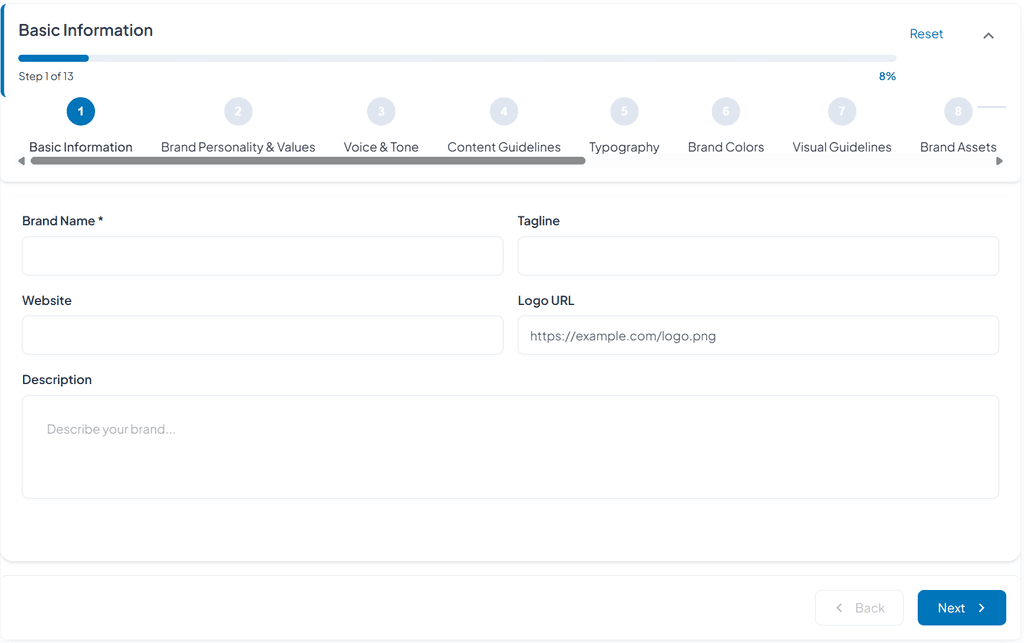The image size is (1024, 643).
Task: Jump to Brand Colors step
Action: click(x=726, y=147)
